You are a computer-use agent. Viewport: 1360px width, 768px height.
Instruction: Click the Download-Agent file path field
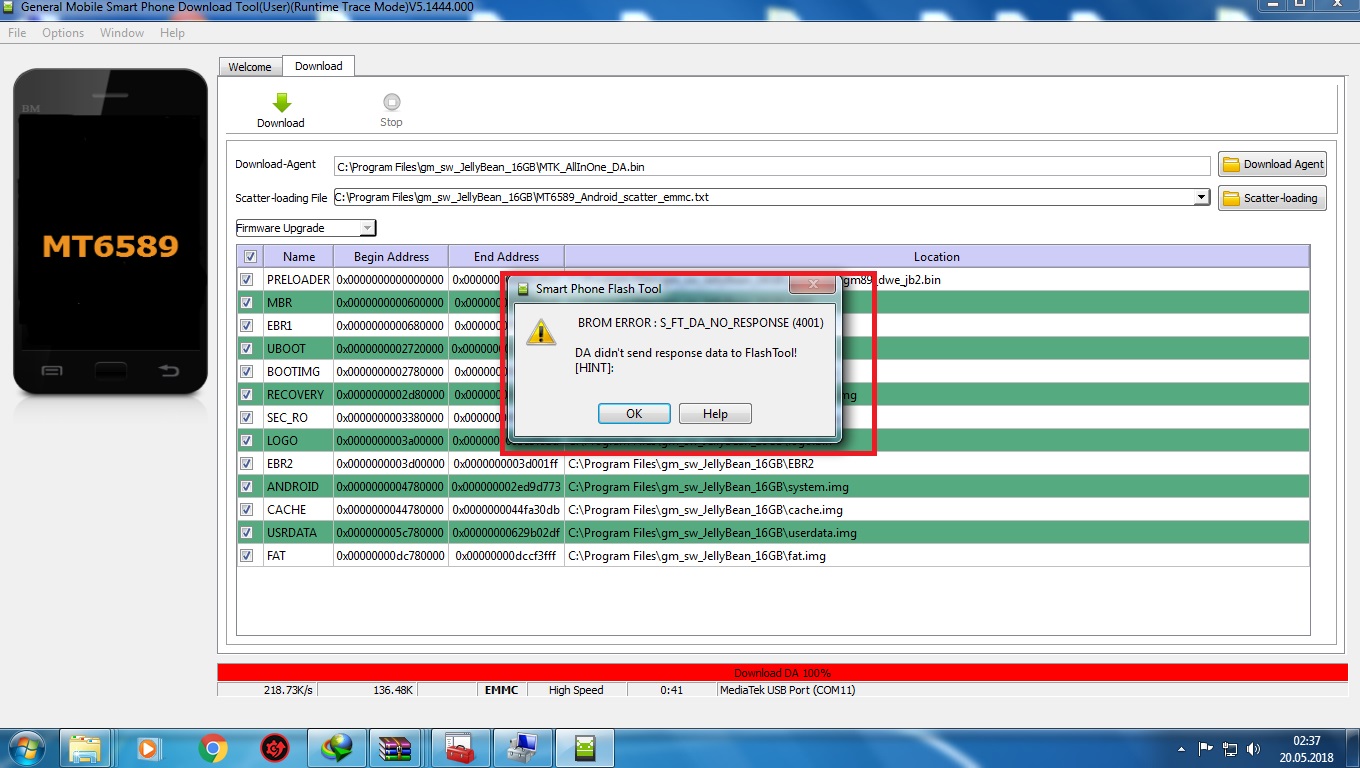[771, 167]
